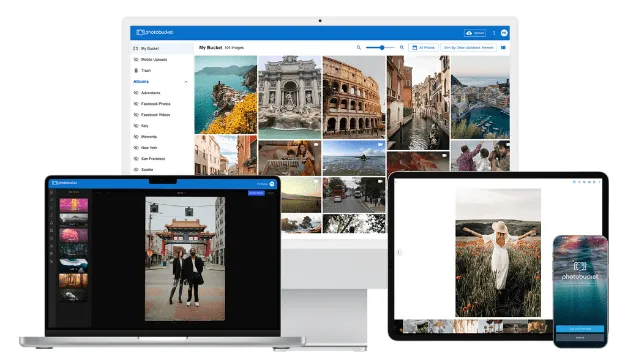Toggle the grid view layout icon
This screenshot has width=640, height=360.
503,48
